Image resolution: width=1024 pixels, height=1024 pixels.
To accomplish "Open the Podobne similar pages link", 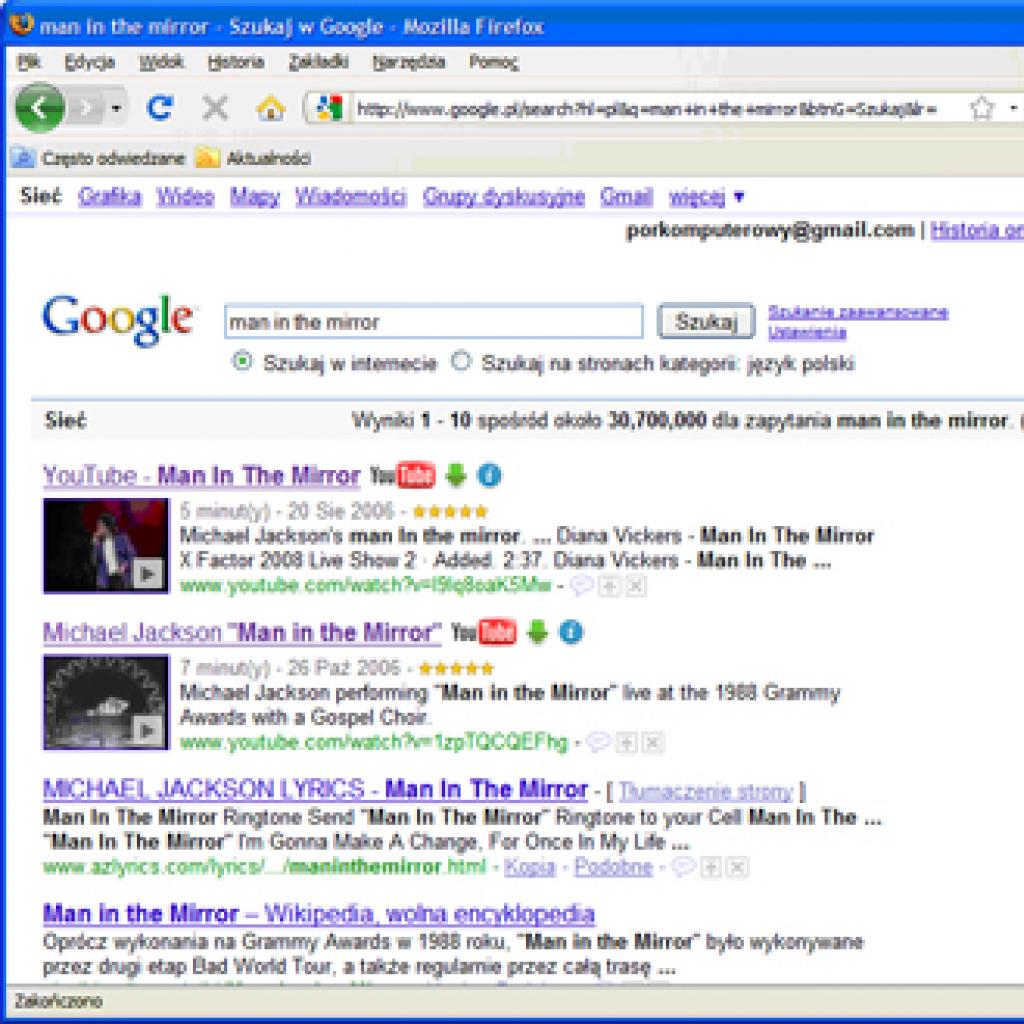I will tap(613, 867).
